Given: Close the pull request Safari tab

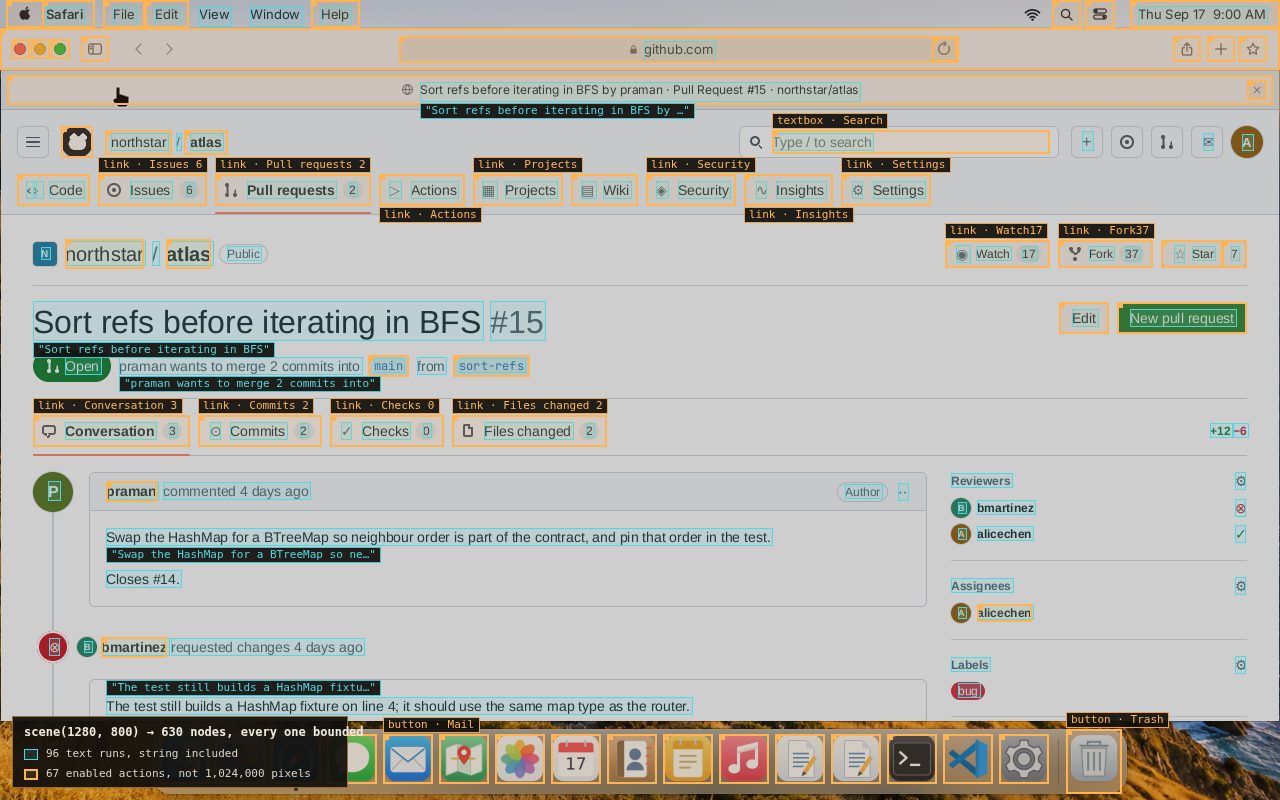Looking at the screenshot, I should [x=1257, y=90].
